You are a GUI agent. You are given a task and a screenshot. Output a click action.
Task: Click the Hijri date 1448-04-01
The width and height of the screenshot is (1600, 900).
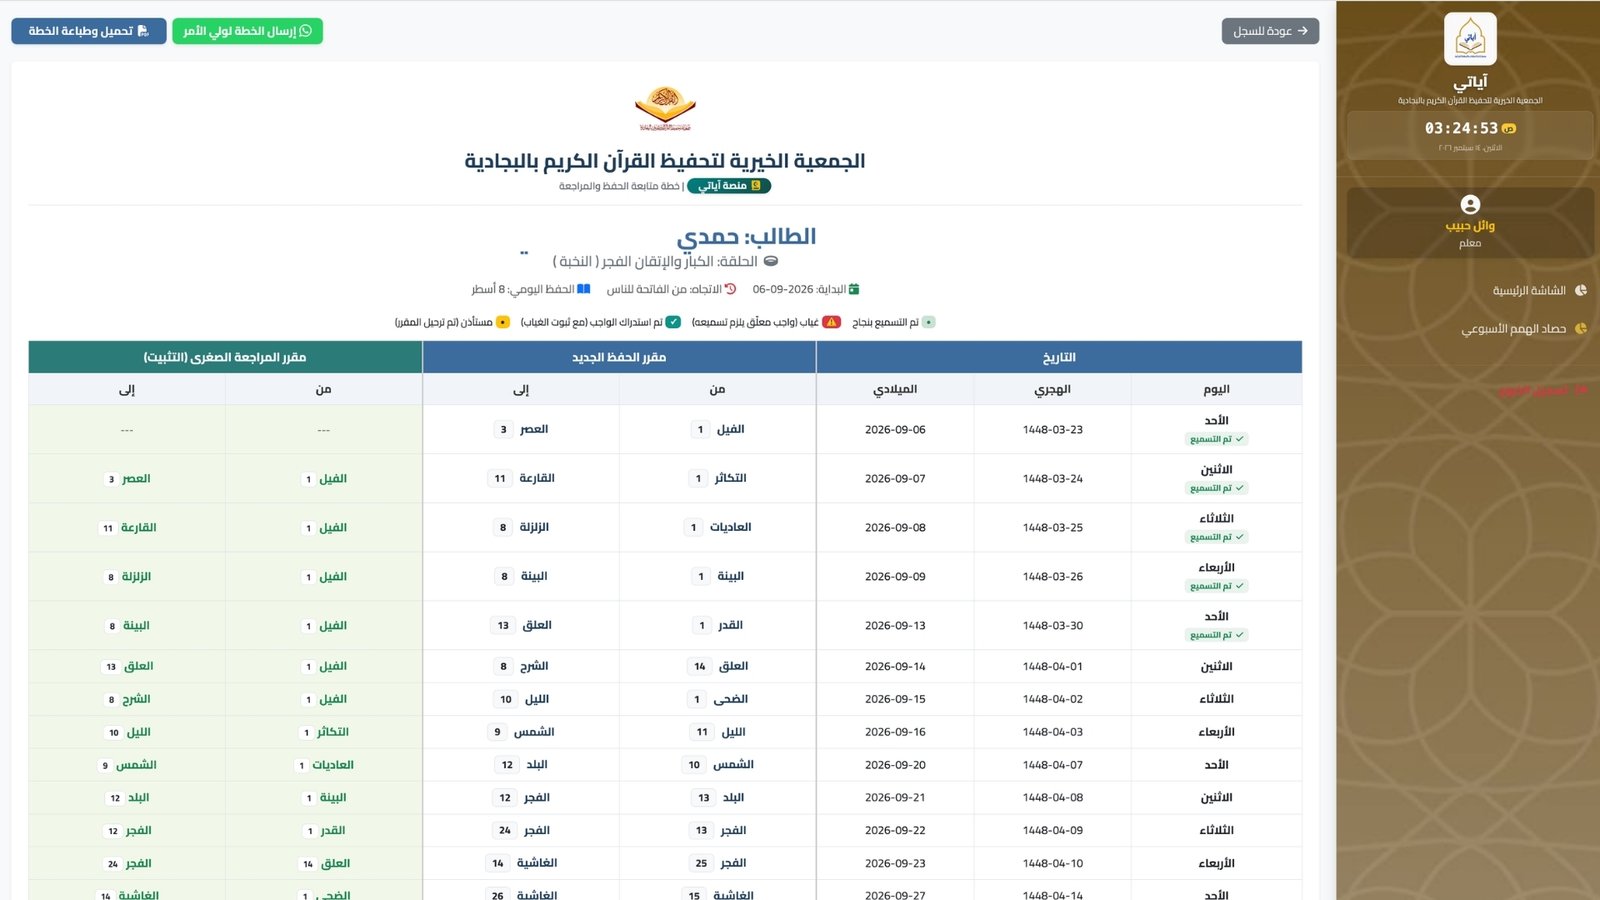click(1053, 666)
